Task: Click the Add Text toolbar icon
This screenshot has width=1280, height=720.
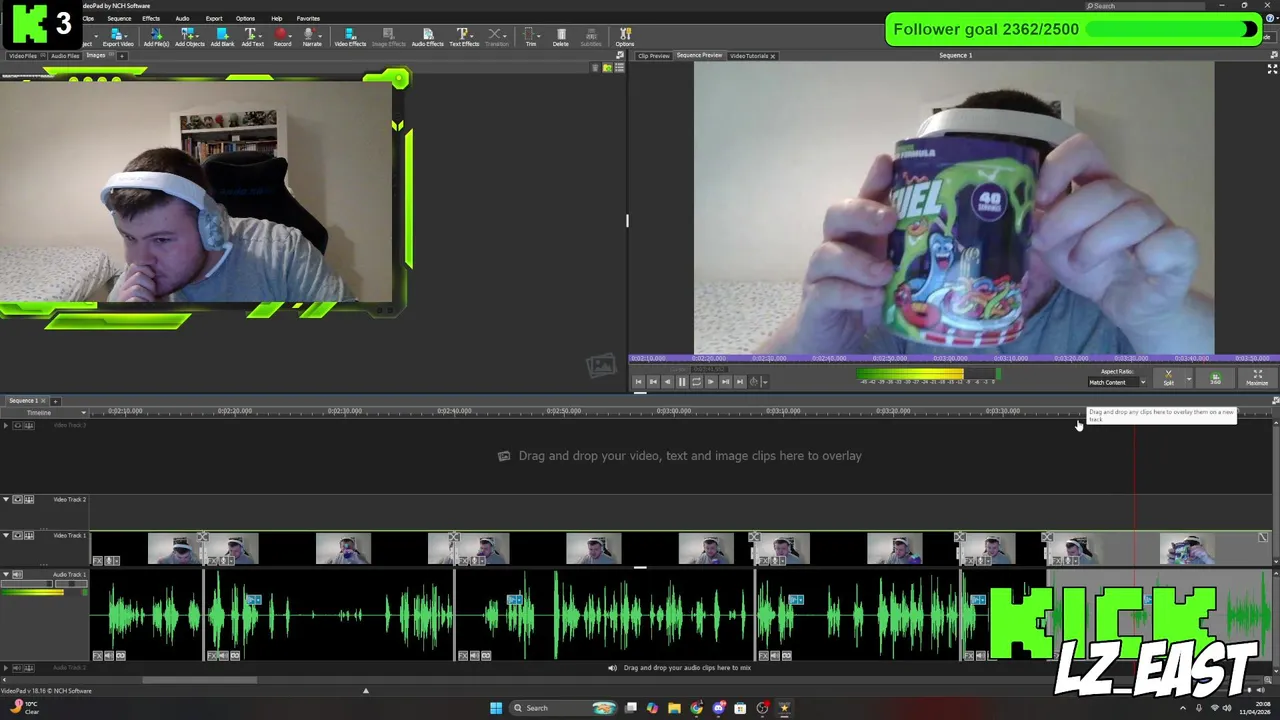Action: tap(252, 38)
